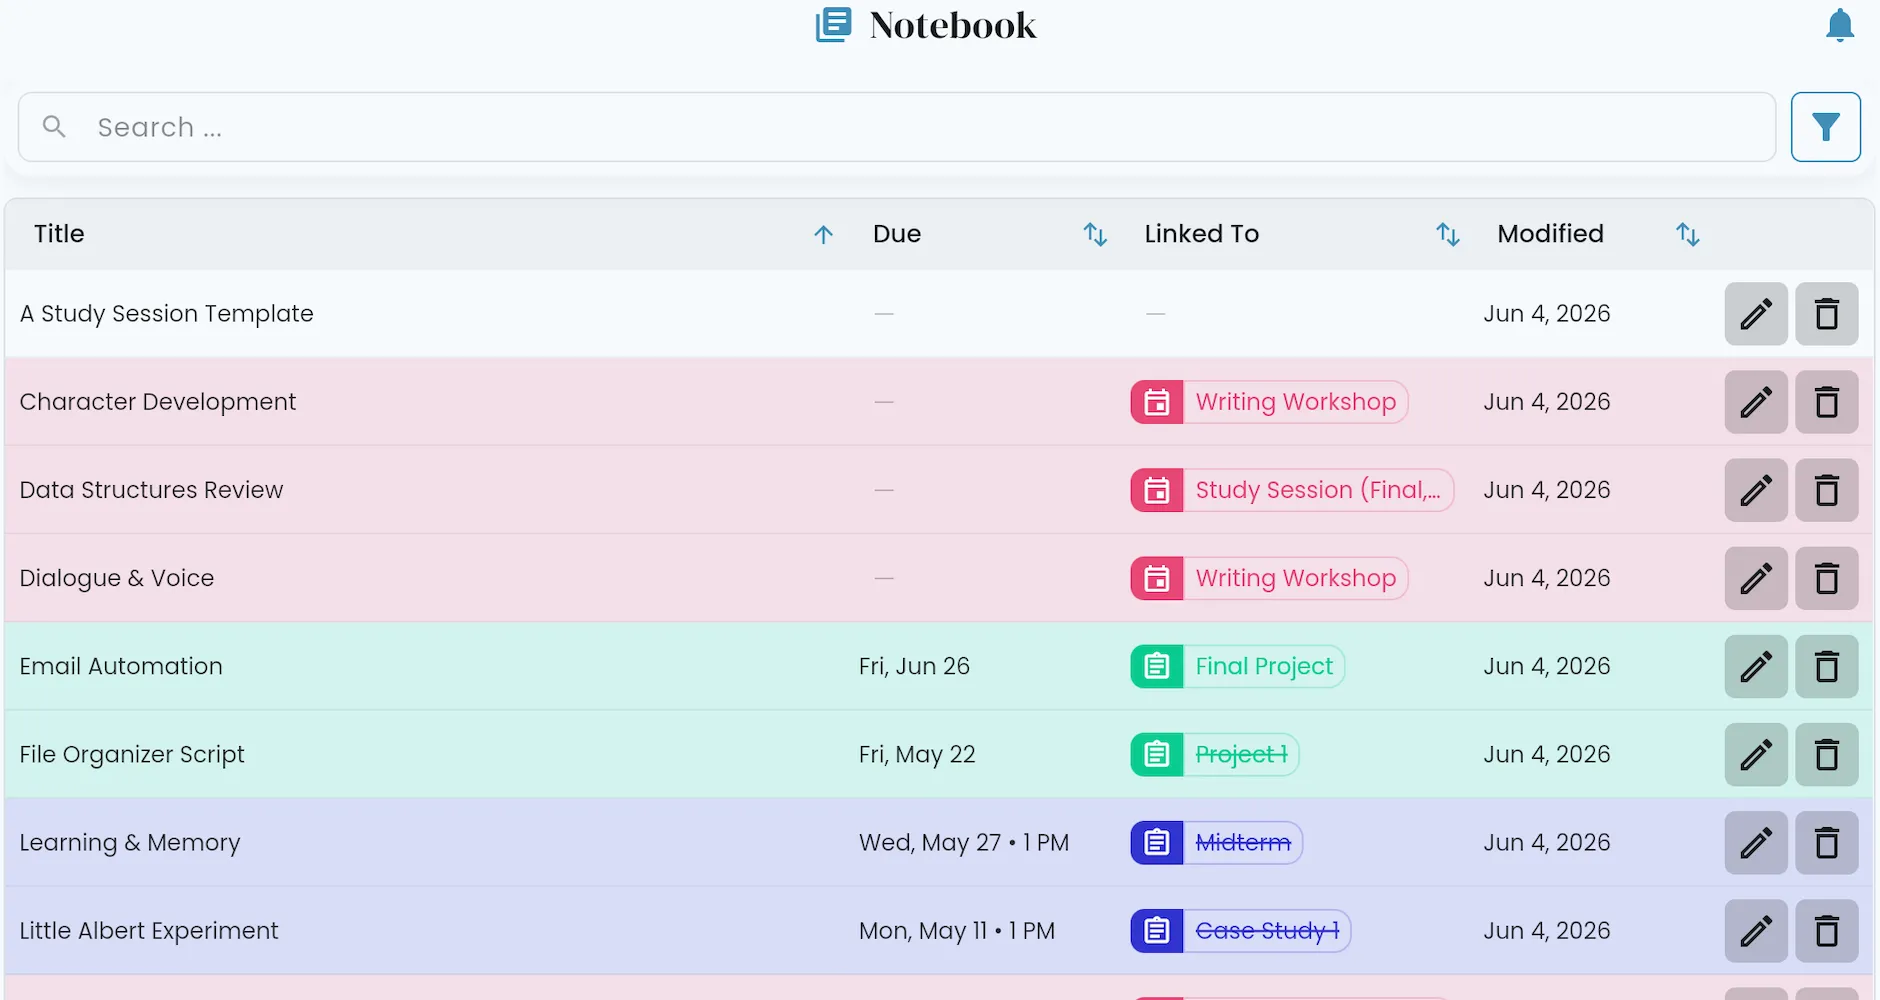
Task: Click the Notebook page title
Action: pyautogui.click(x=952, y=25)
